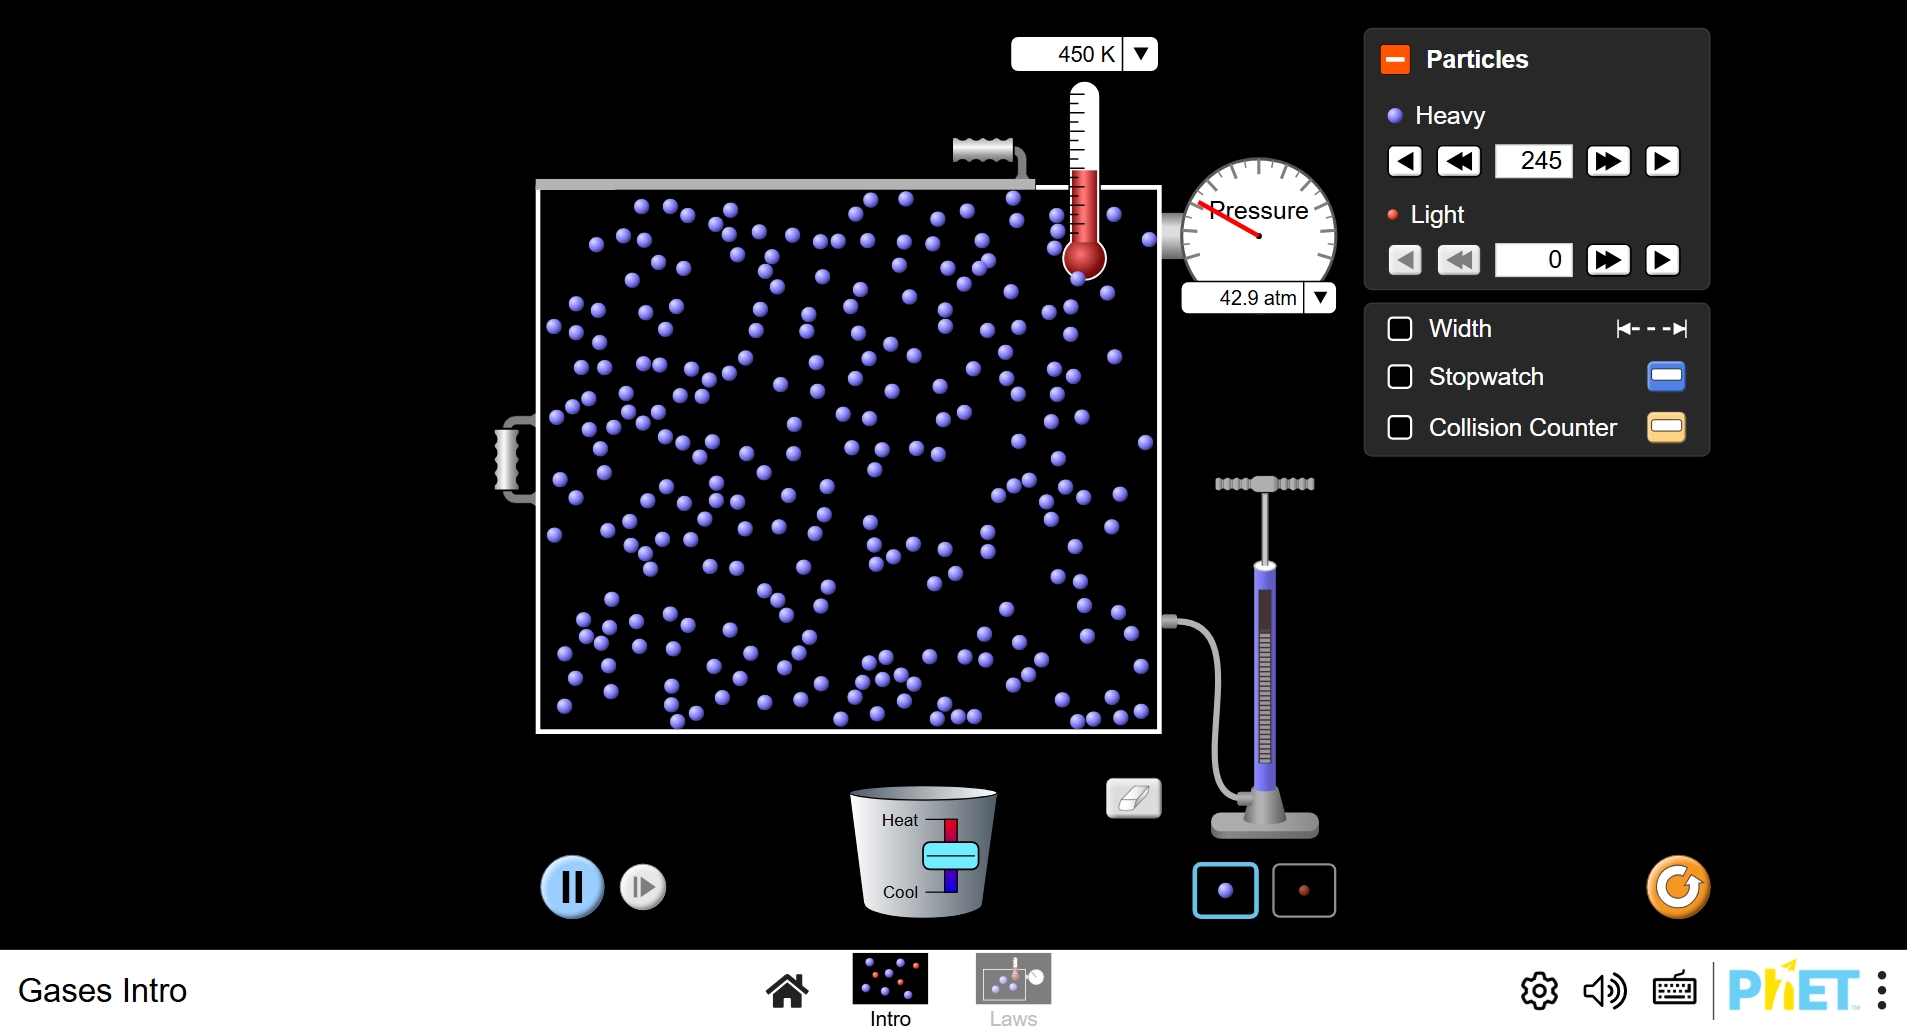The height and width of the screenshot is (1032, 1907).
Task: Remove many Heavy particles with double left arrow
Action: click(x=1459, y=161)
